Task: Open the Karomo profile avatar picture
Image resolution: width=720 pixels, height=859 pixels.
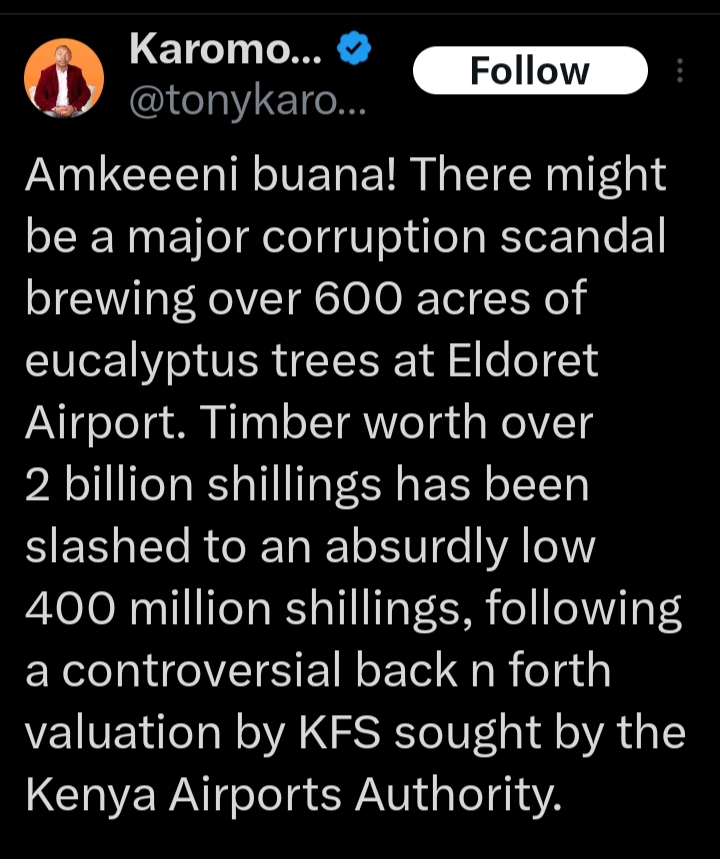Action: tap(64, 78)
